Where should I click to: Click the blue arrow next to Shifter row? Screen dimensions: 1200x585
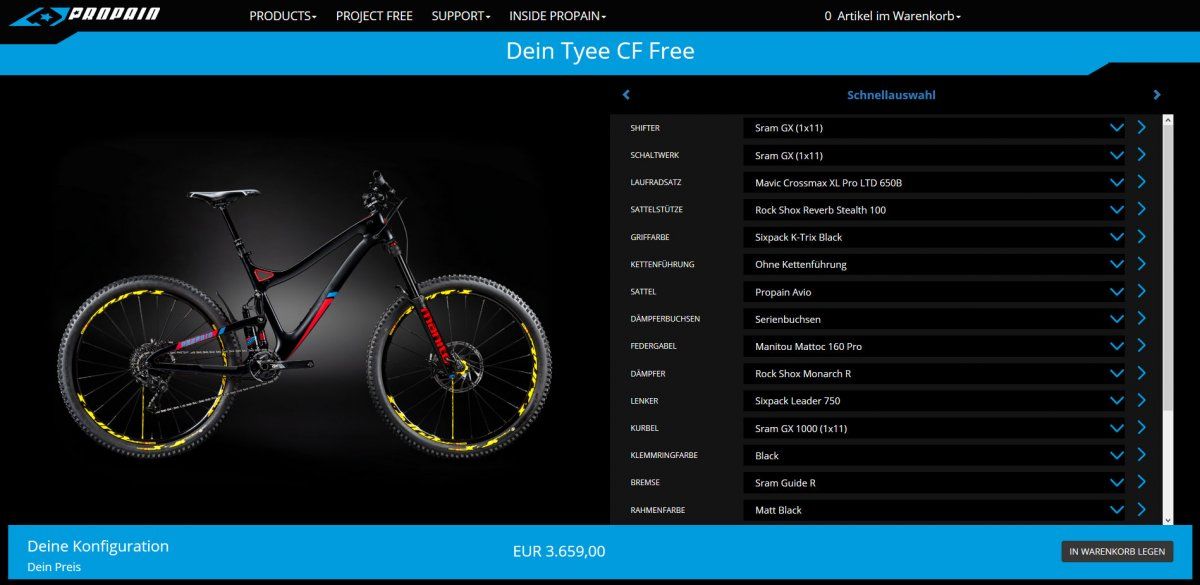[x=1142, y=128]
